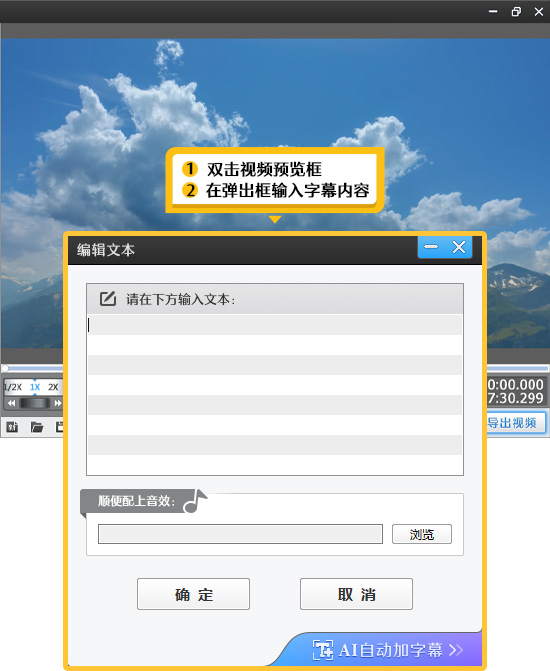The height and width of the screenshot is (671, 550).
Task: Select 2X playback speed
Action: (53, 387)
